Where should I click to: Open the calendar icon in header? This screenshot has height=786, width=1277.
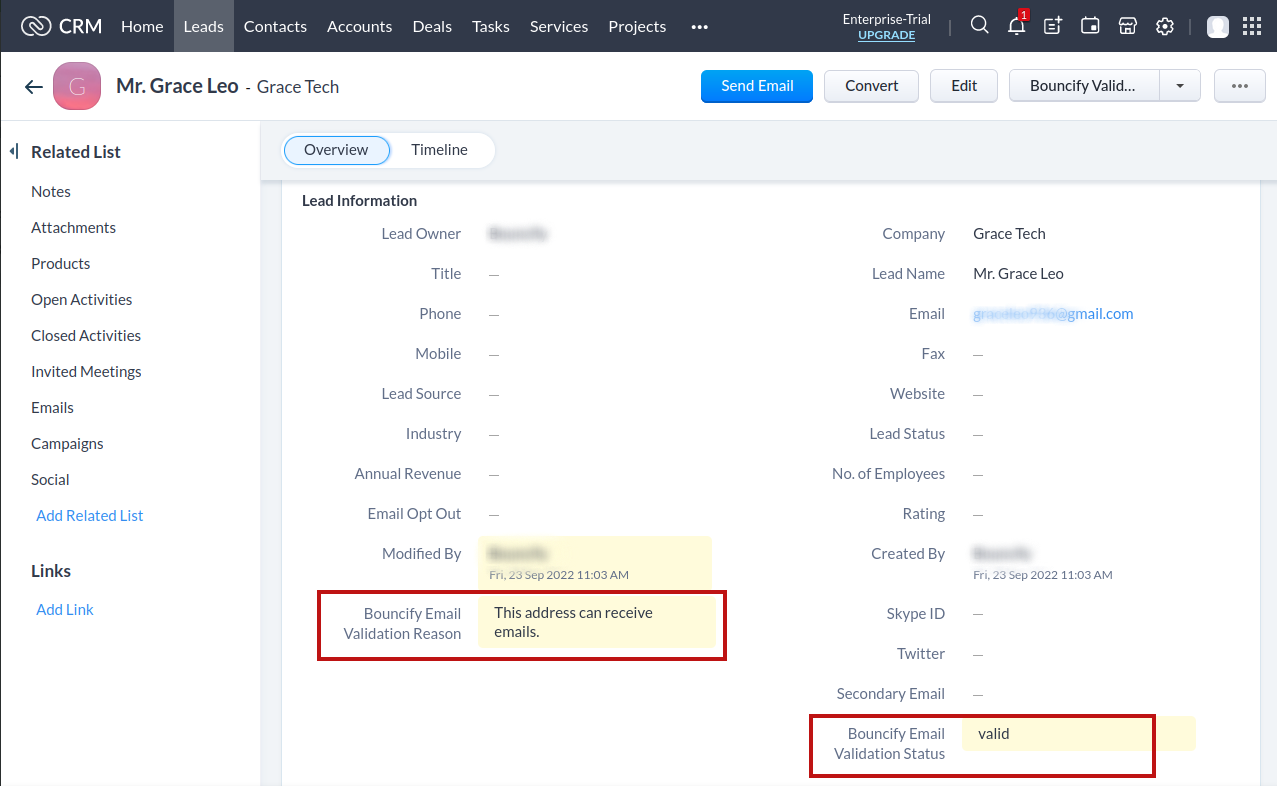[1090, 26]
